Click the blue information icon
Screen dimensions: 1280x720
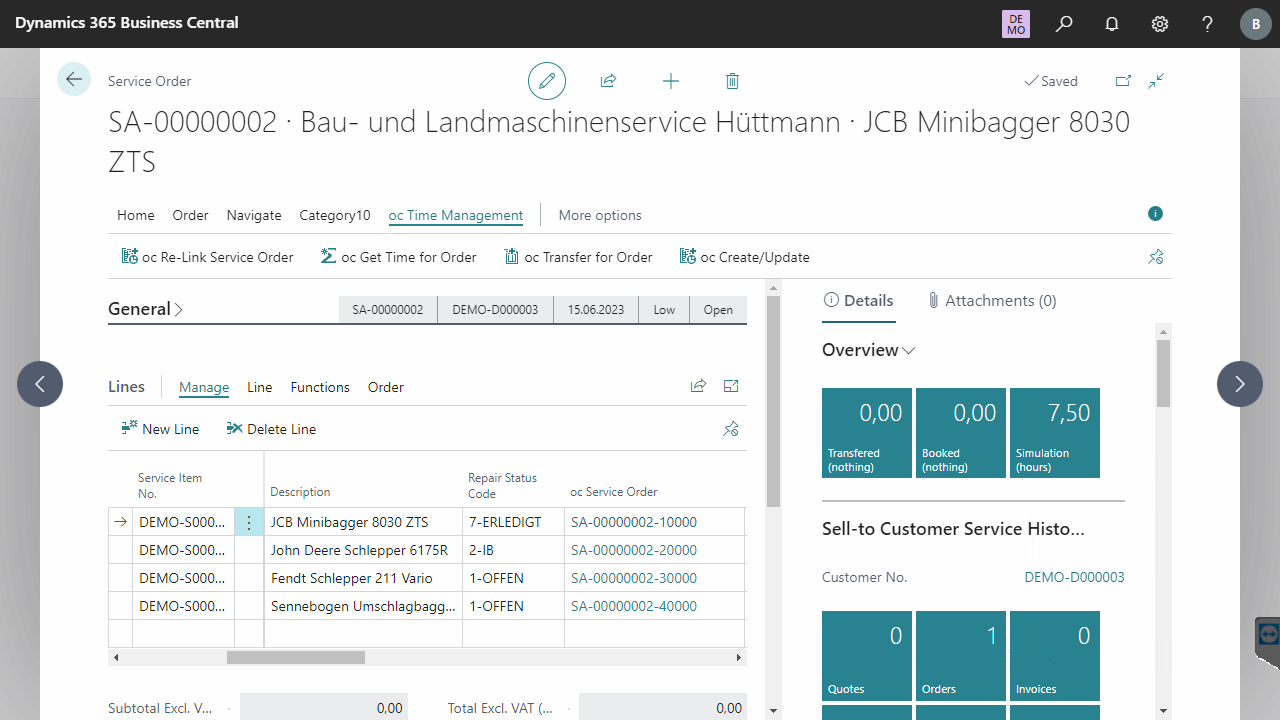1156,213
